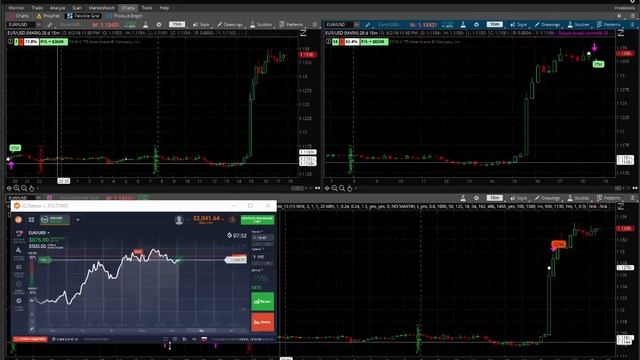Open the profile avatar in IQ Option
Screen dimensions: 640x360
click(179, 220)
